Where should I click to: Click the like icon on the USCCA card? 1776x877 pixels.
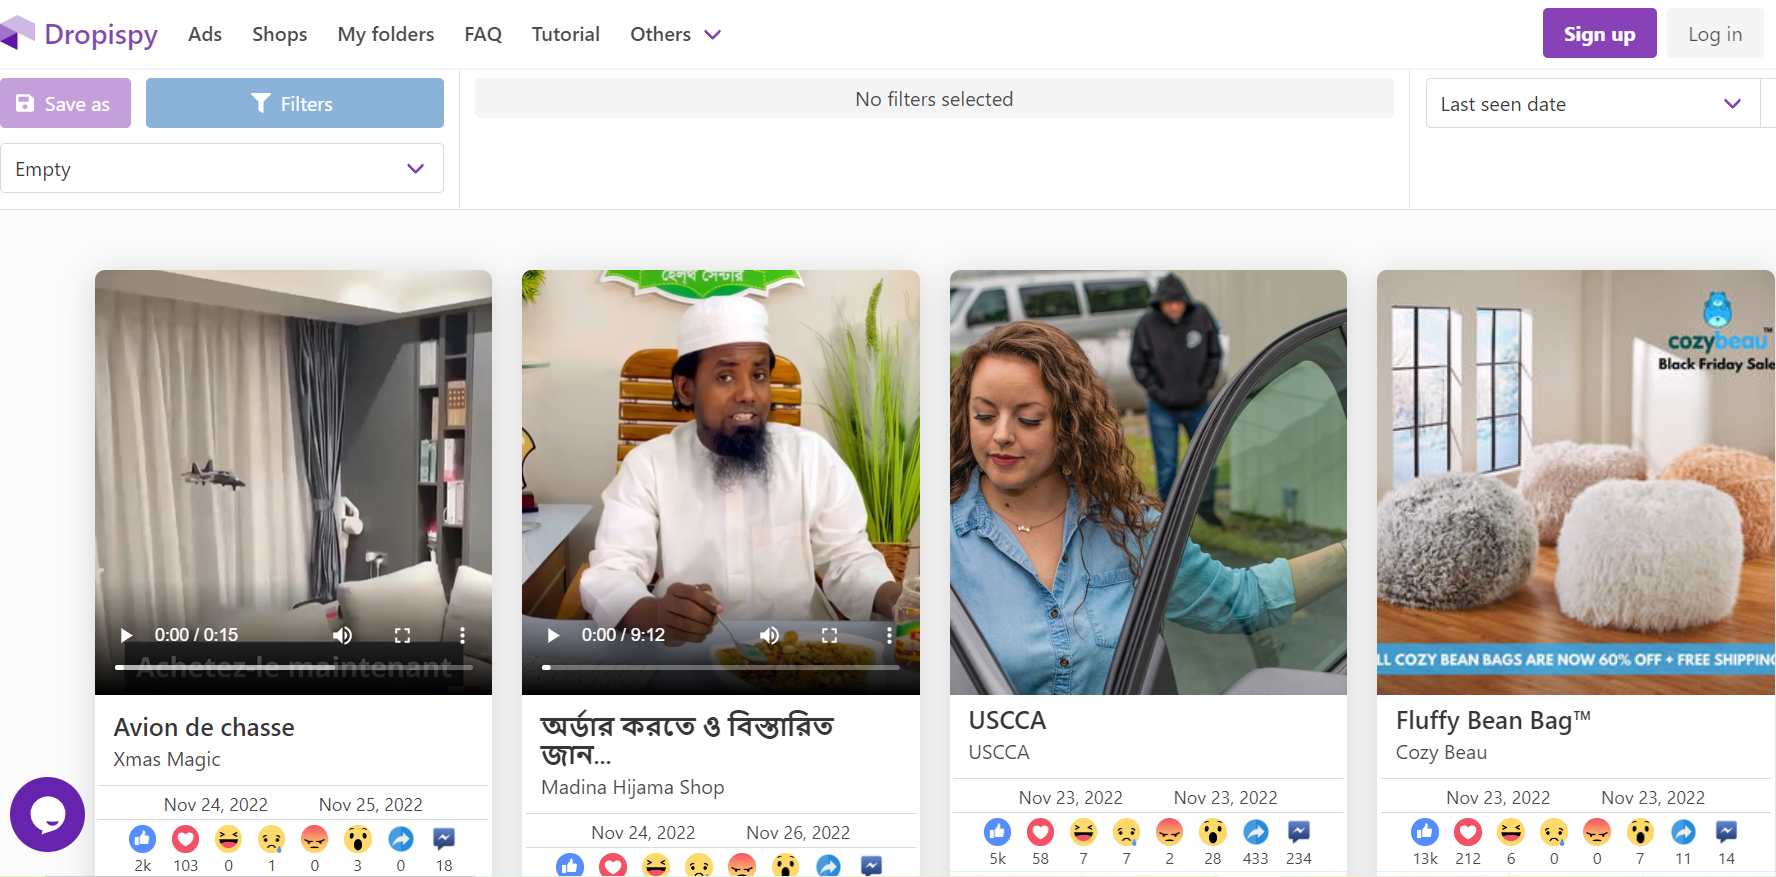[998, 831]
